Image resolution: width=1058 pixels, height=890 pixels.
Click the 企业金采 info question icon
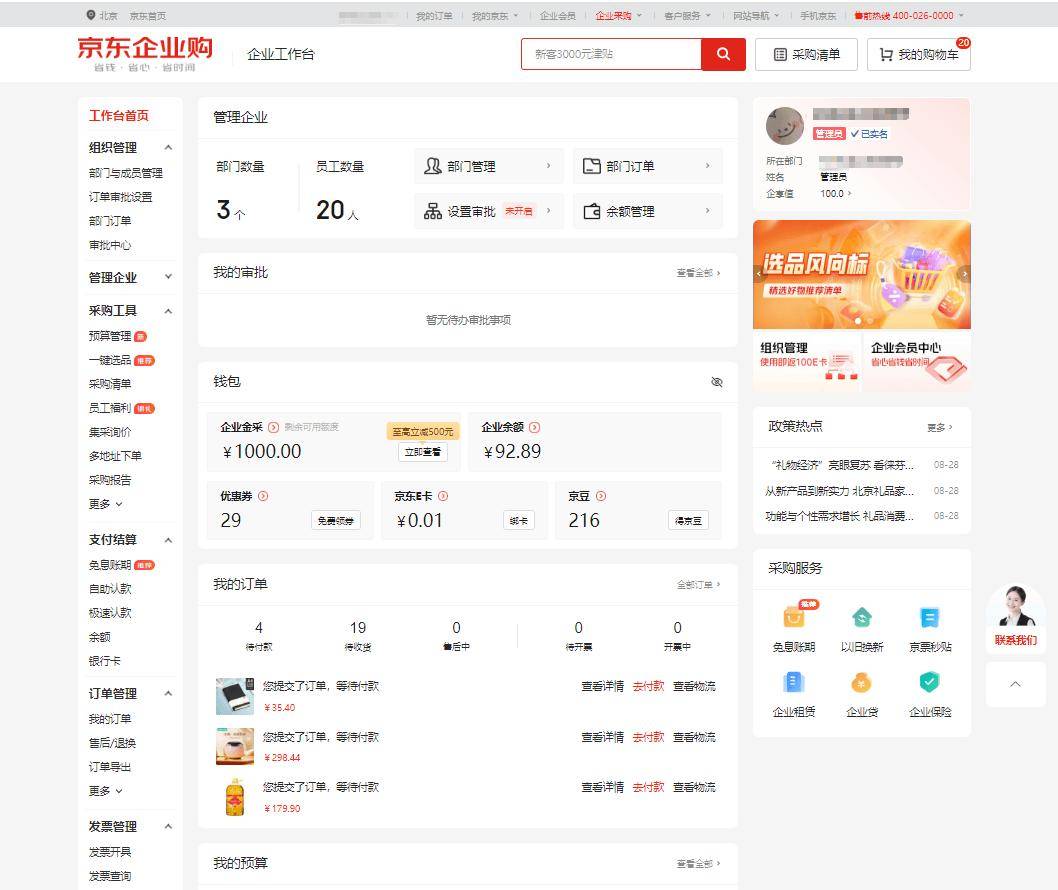click(x=273, y=427)
